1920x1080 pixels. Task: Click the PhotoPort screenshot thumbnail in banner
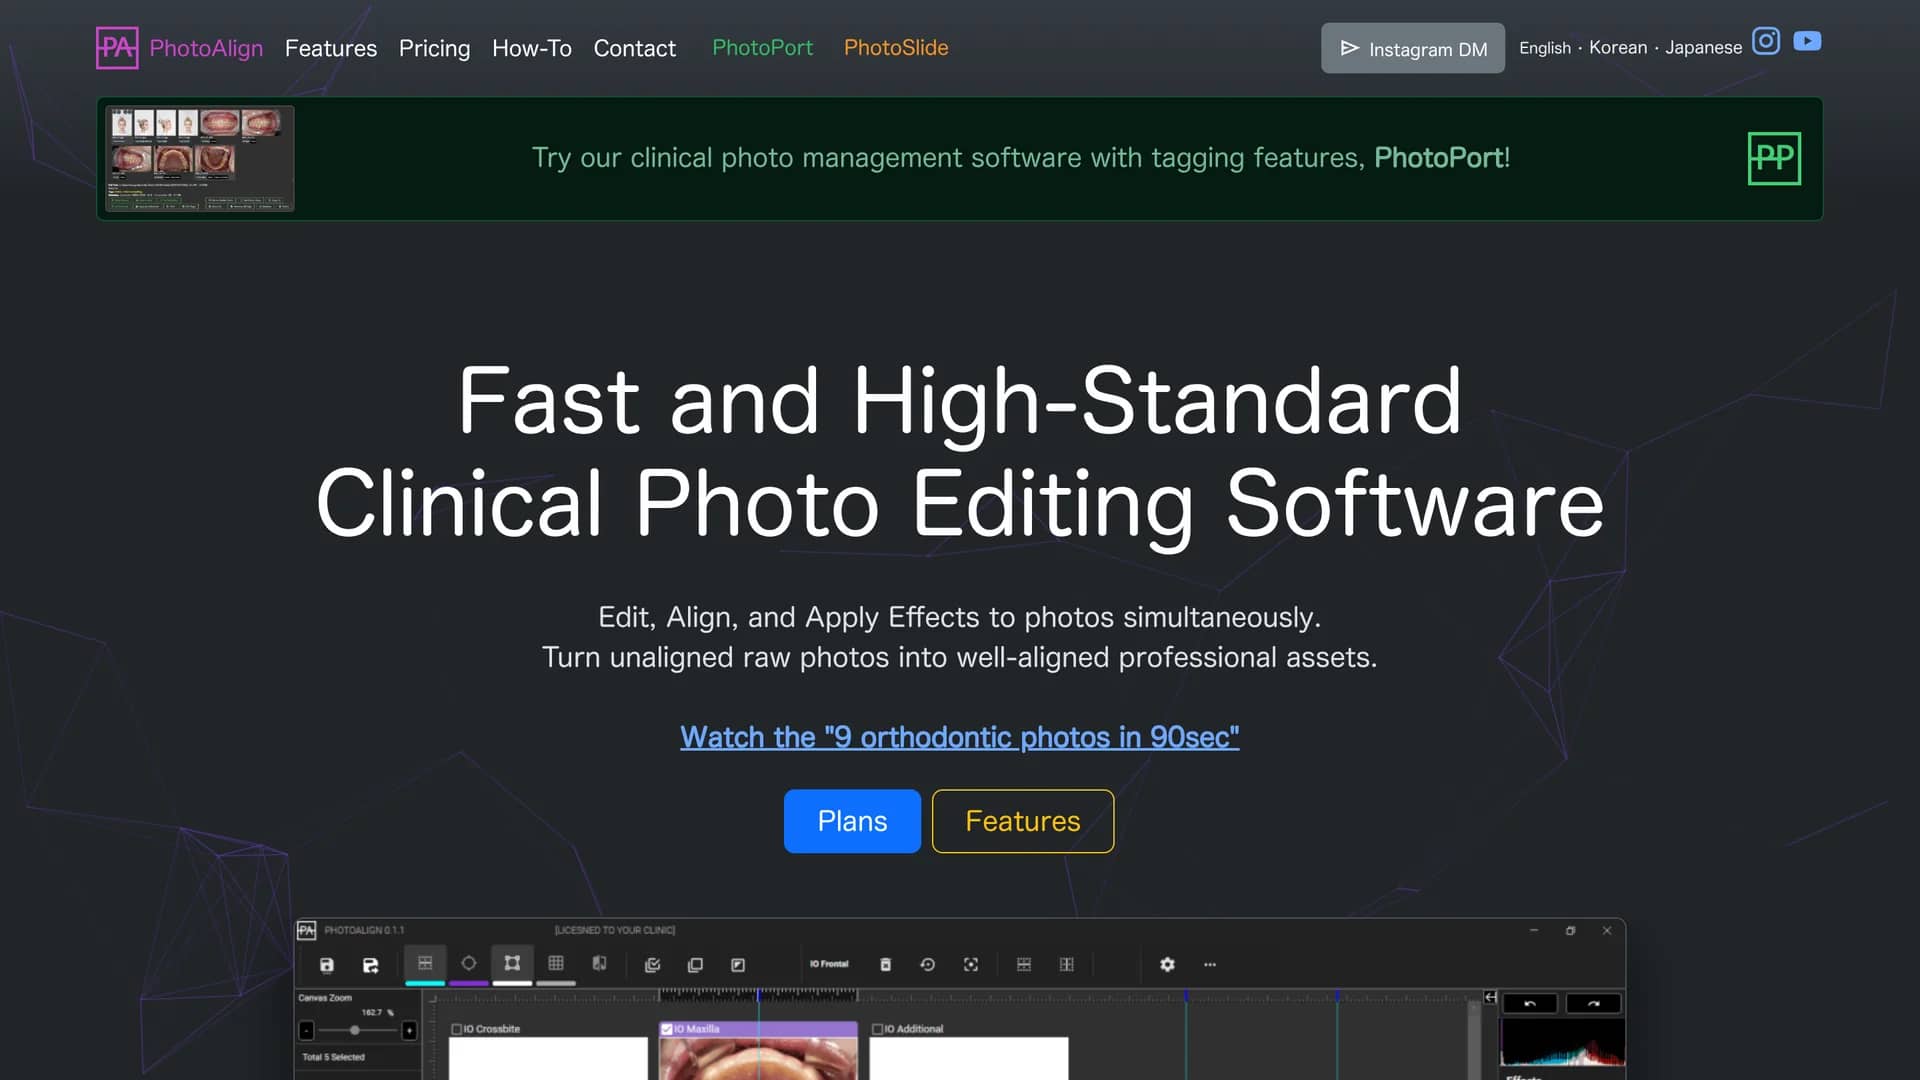pyautogui.click(x=200, y=158)
